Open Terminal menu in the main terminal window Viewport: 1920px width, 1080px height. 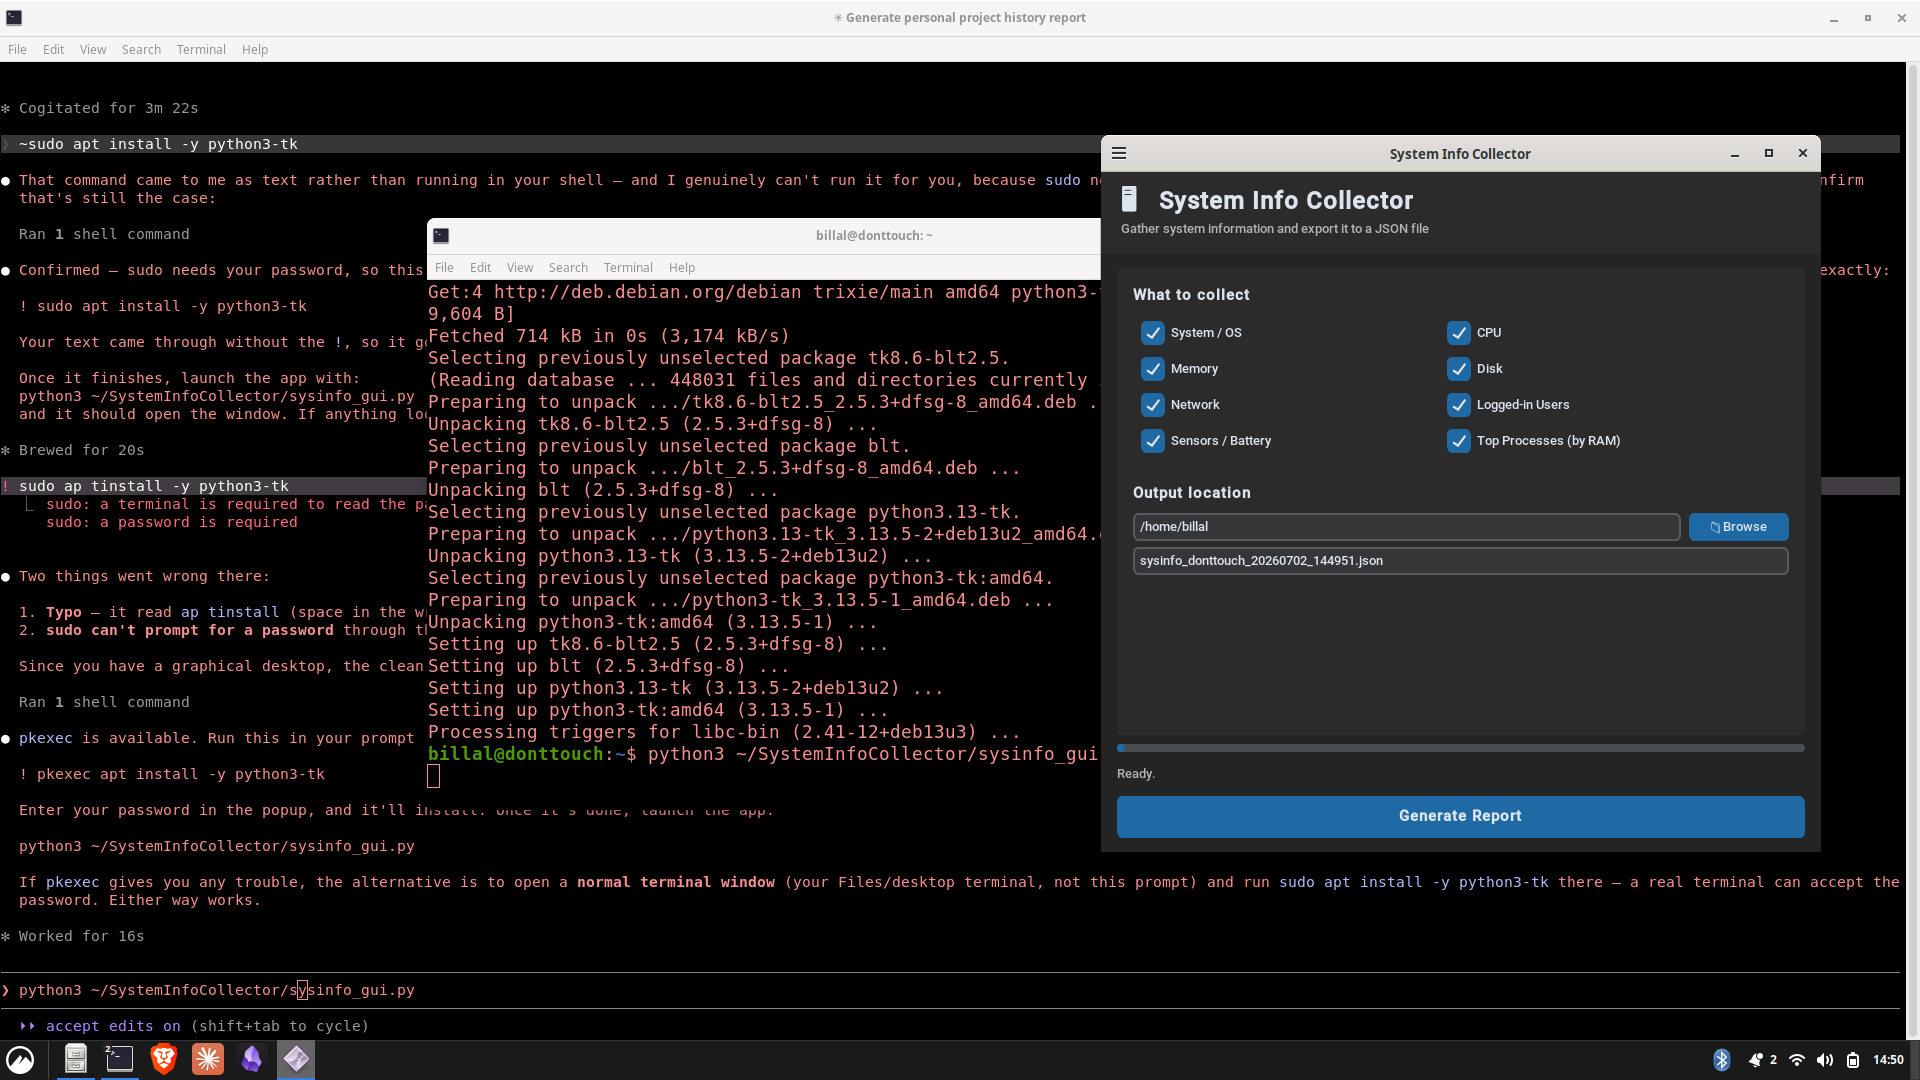point(201,49)
